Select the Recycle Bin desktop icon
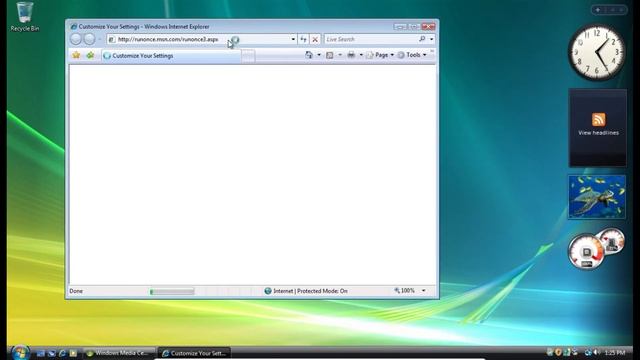 click(x=25, y=17)
